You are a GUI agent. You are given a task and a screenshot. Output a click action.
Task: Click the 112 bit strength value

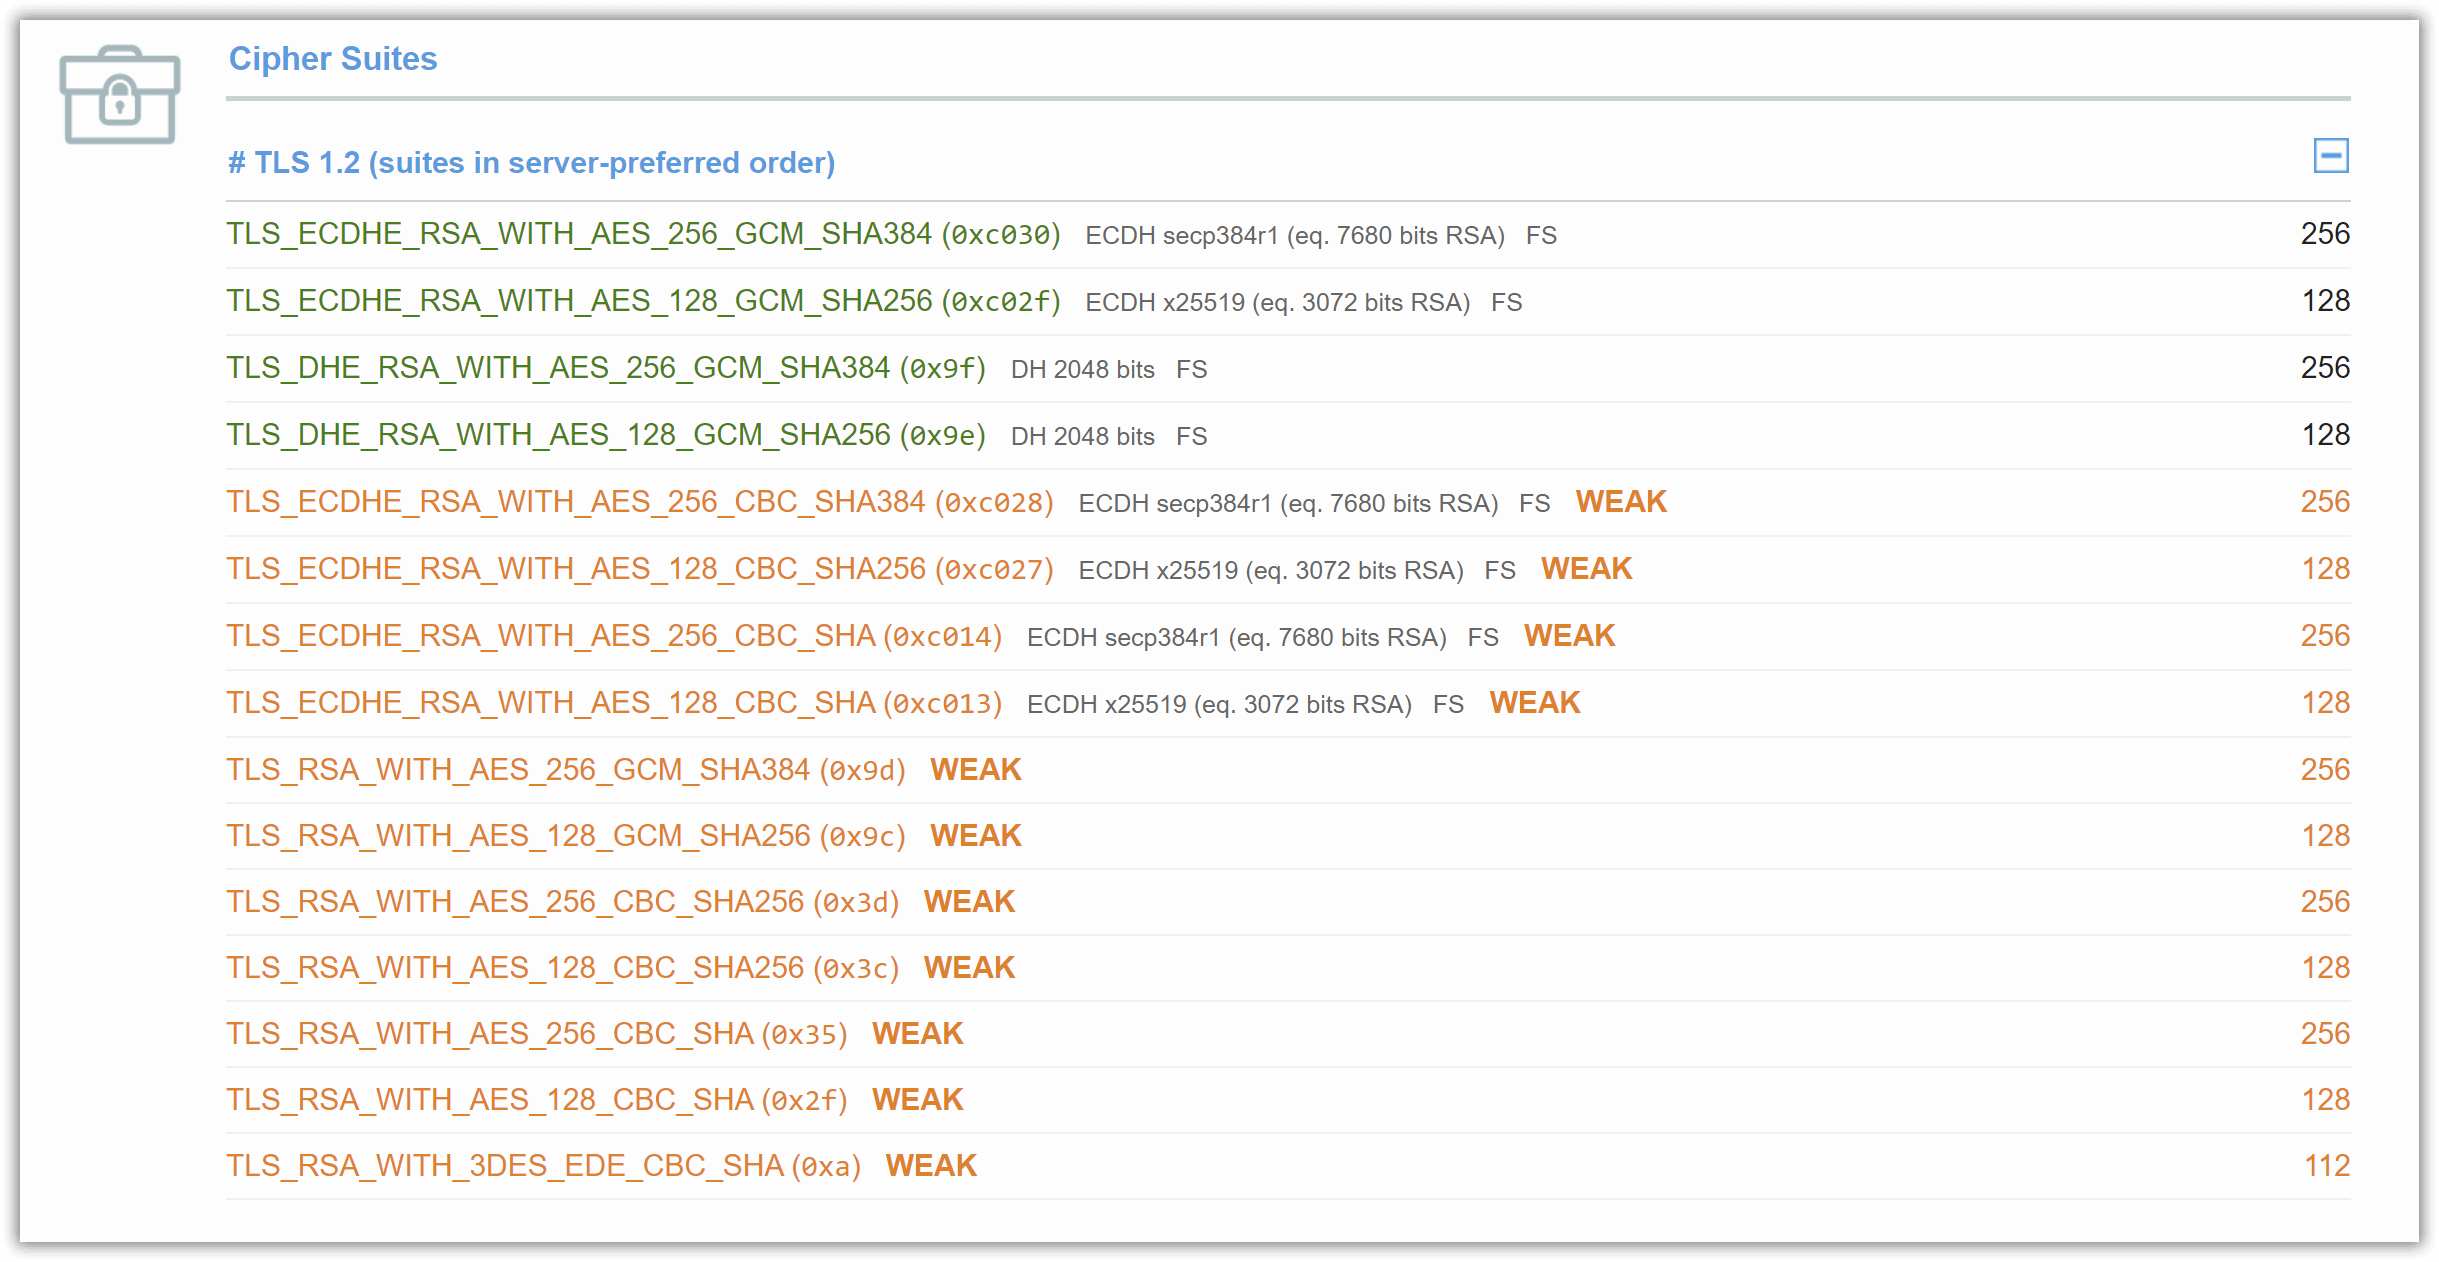[x=2326, y=1166]
